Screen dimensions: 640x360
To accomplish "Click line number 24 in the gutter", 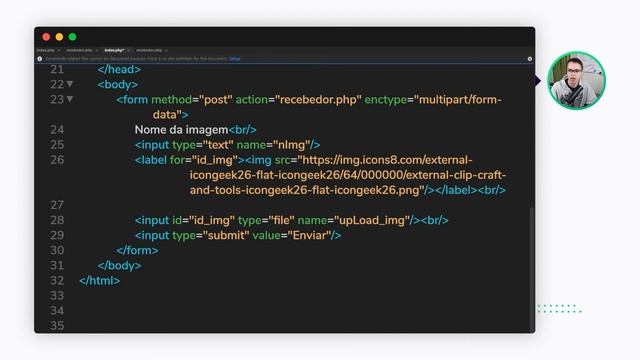I will [57, 130].
